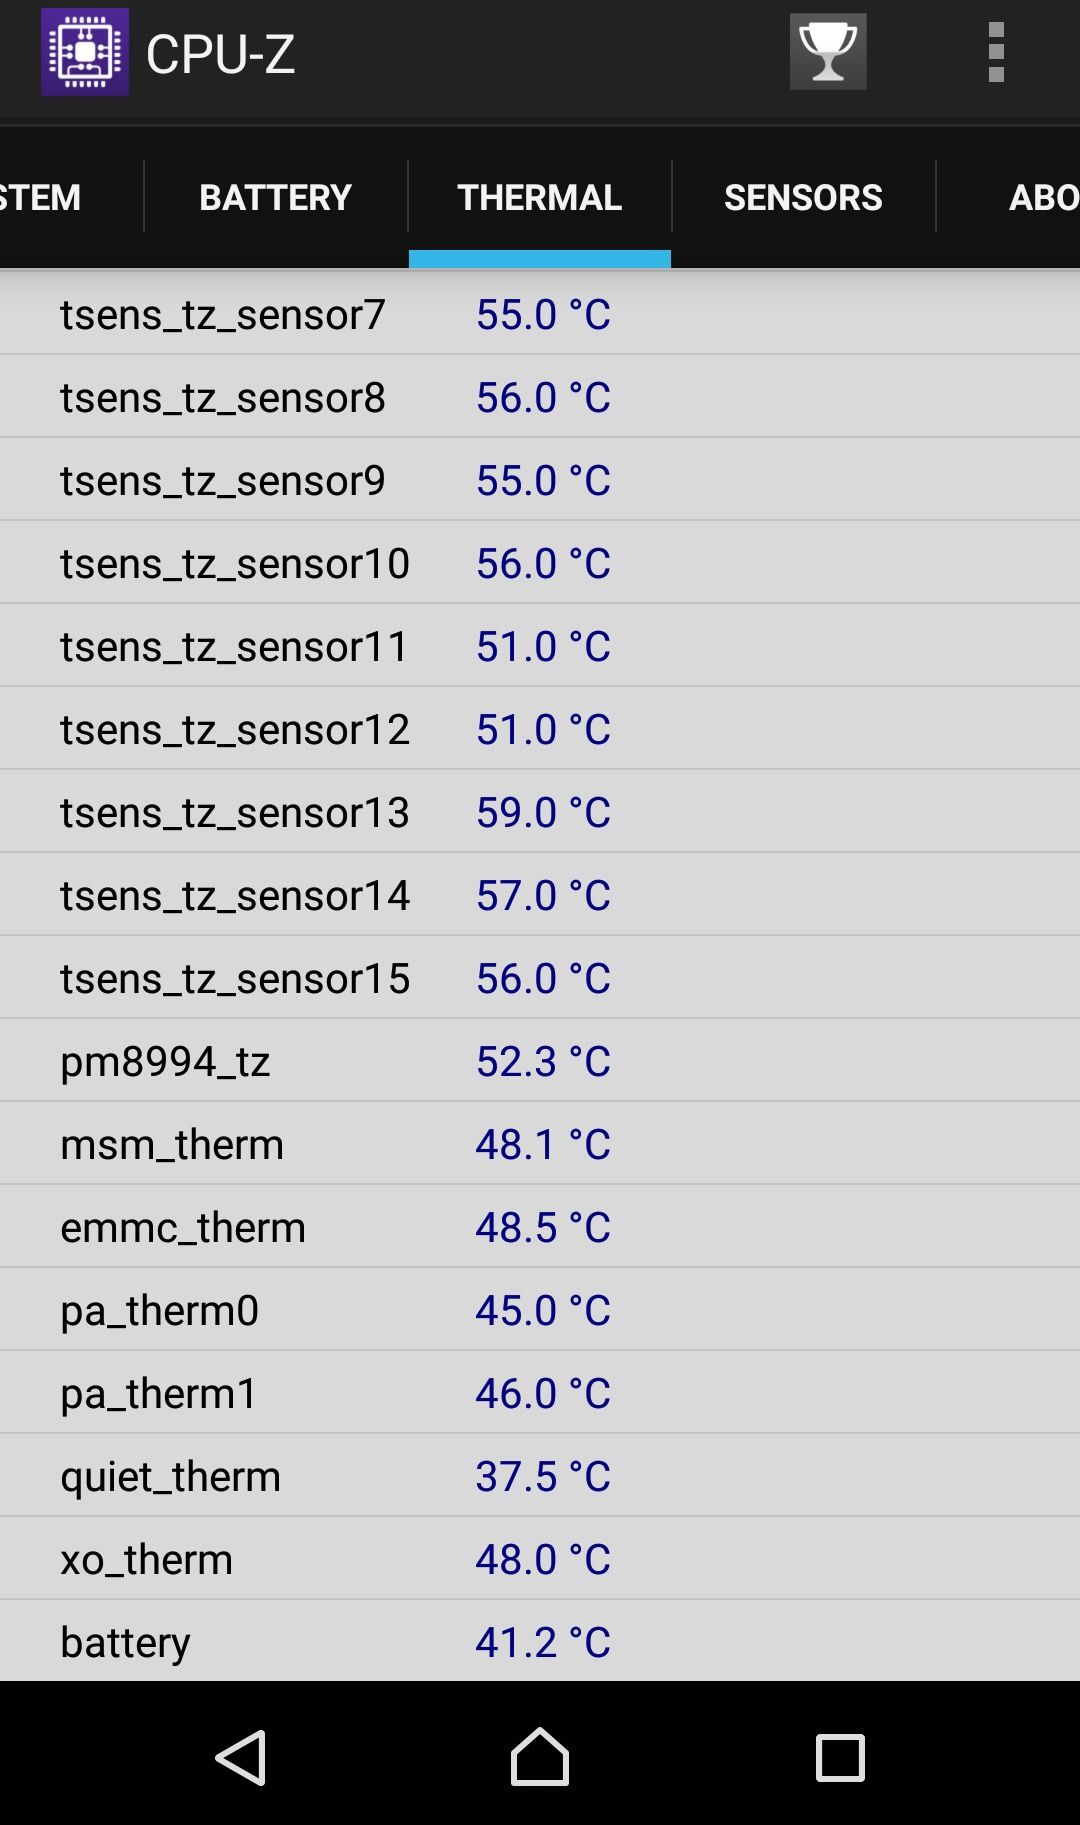Viewport: 1080px width, 1825px height.
Task: Select the tsens_tz_sensor7 row
Action: click(x=540, y=313)
